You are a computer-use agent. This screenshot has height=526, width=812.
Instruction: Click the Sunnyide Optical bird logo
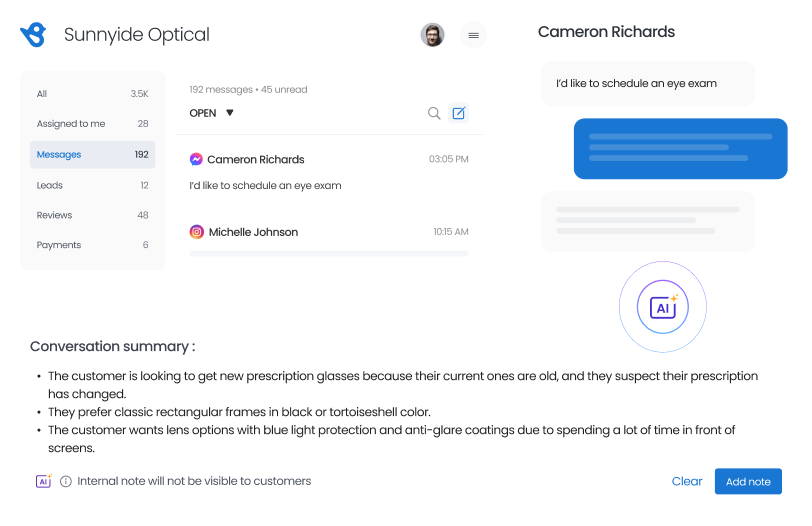tap(33, 35)
